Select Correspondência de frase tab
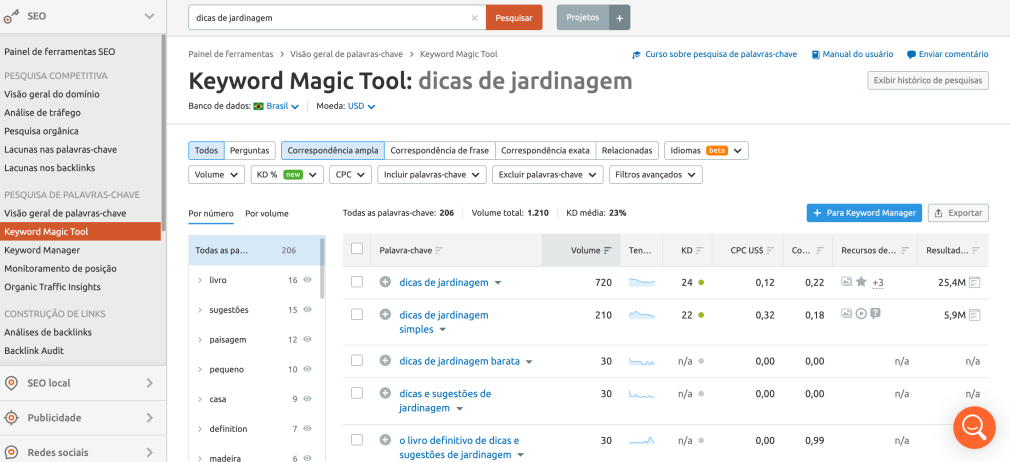This screenshot has height=462, width=1010. pos(440,151)
